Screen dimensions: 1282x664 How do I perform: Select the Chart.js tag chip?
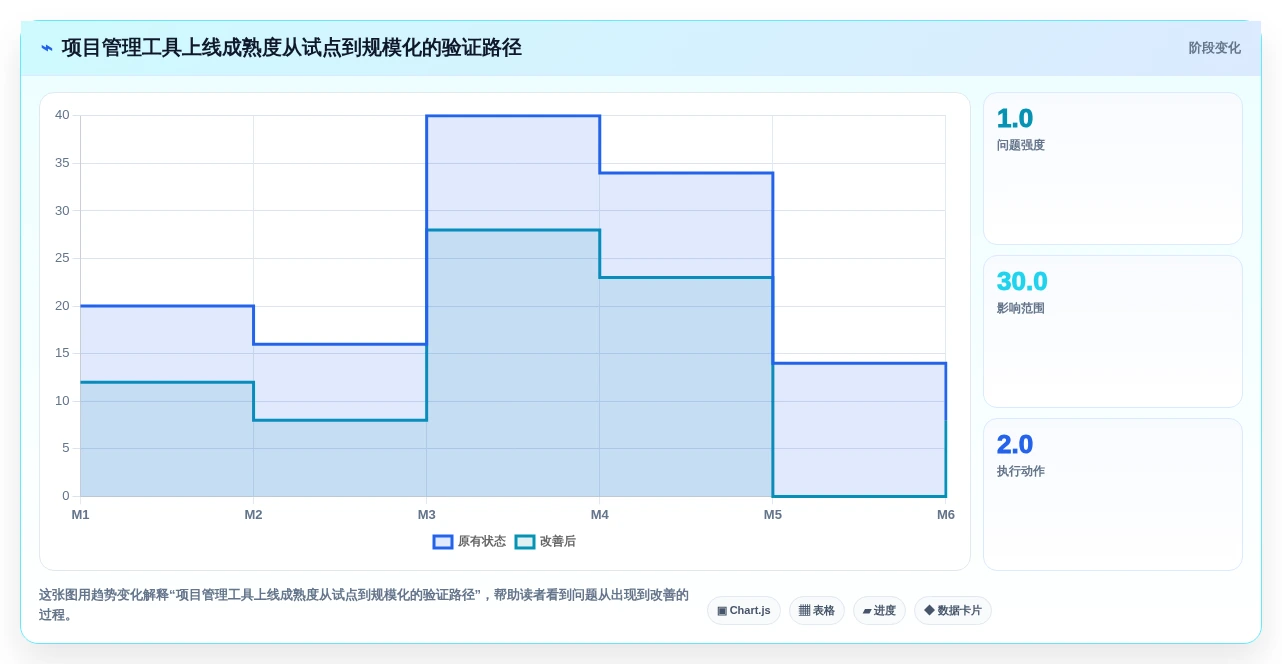point(743,610)
